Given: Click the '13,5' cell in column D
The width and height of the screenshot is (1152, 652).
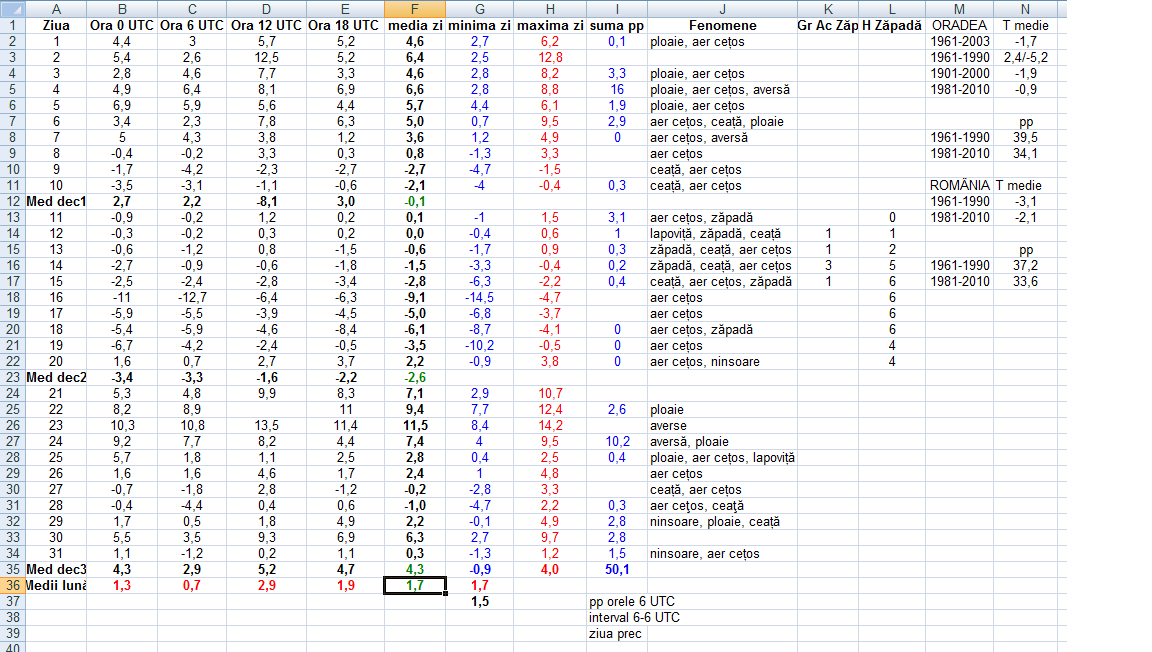Looking at the screenshot, I should [266, 426].
